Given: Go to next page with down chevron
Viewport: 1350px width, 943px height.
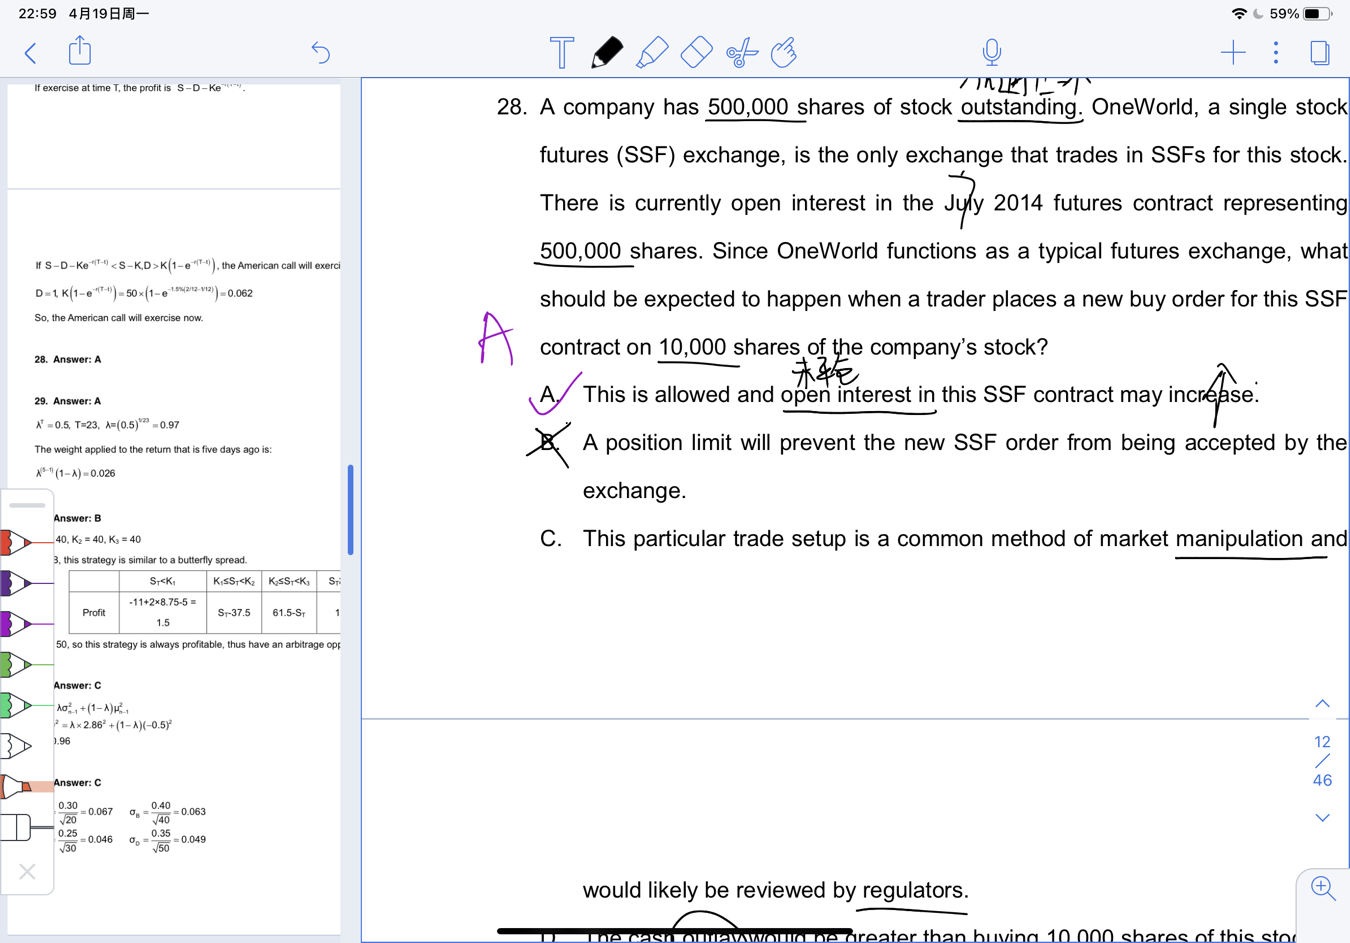Looking at the screenshot, I should coord(1322,818).
